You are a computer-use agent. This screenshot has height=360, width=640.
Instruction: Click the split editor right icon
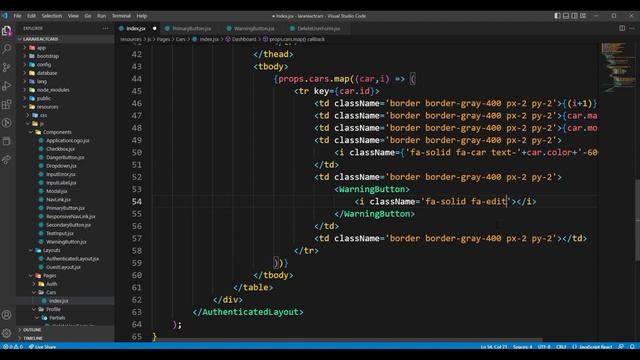pyautogui.click(x=622, y=28)
